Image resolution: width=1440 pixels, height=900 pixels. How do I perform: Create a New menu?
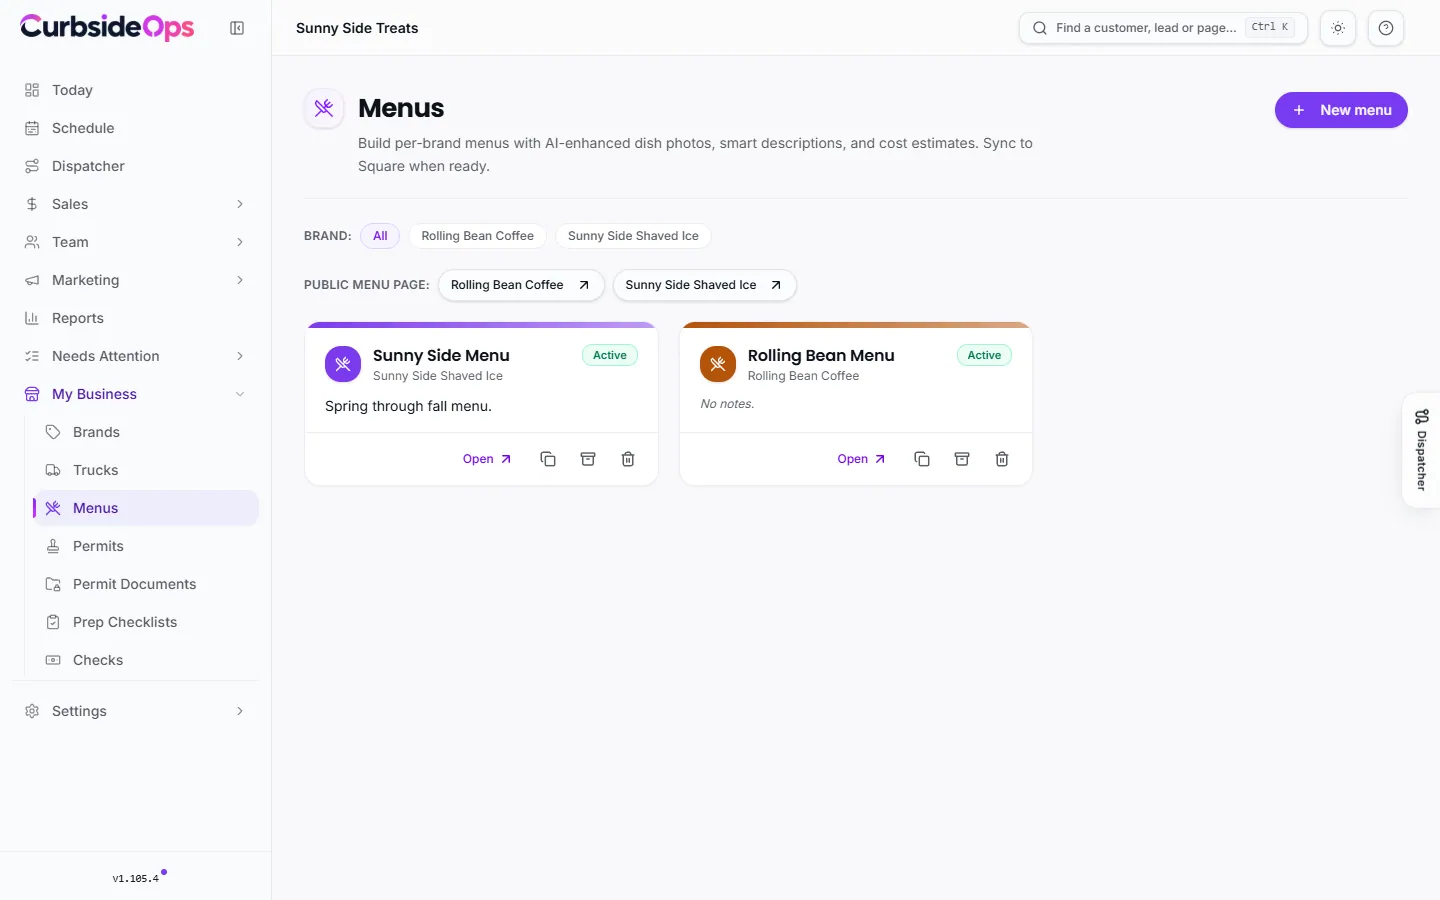pyautogui.click(x=1341, y=110)
